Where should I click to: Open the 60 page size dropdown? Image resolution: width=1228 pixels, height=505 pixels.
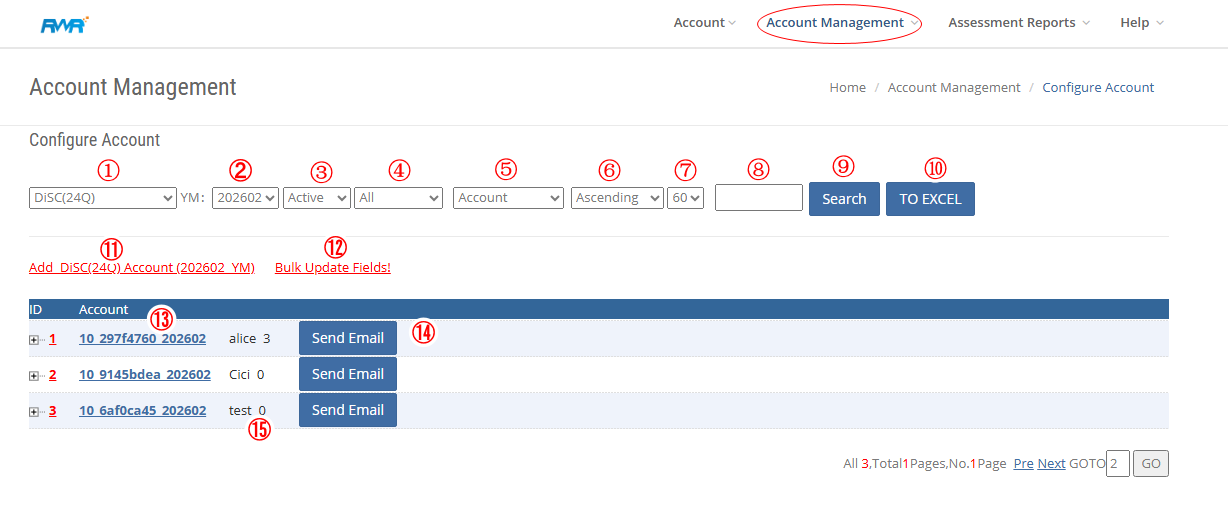(x=686, y=198)
